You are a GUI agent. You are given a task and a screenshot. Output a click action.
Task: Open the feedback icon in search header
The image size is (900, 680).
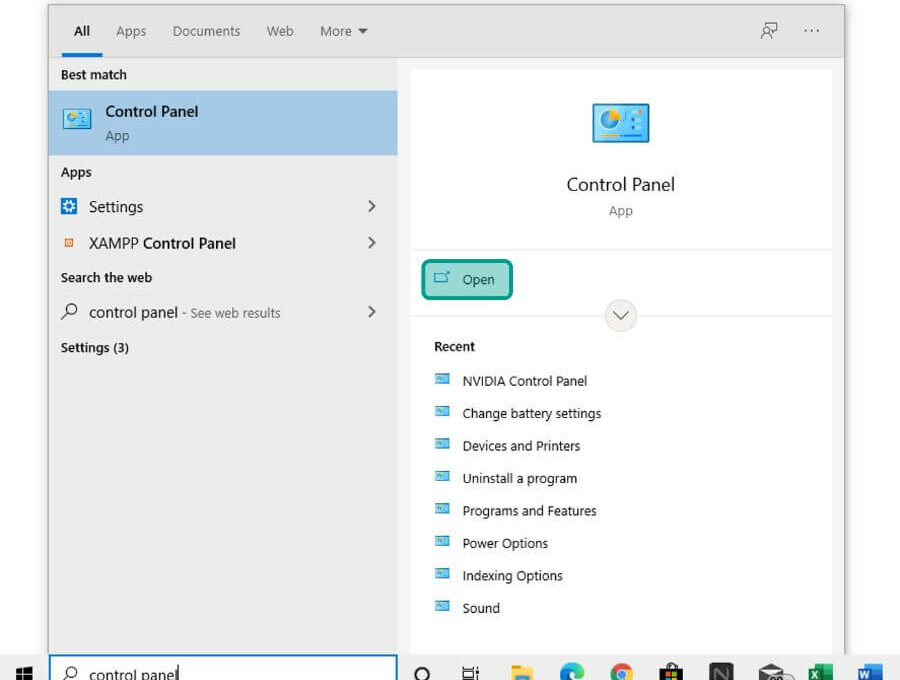(x=769, y=31)
